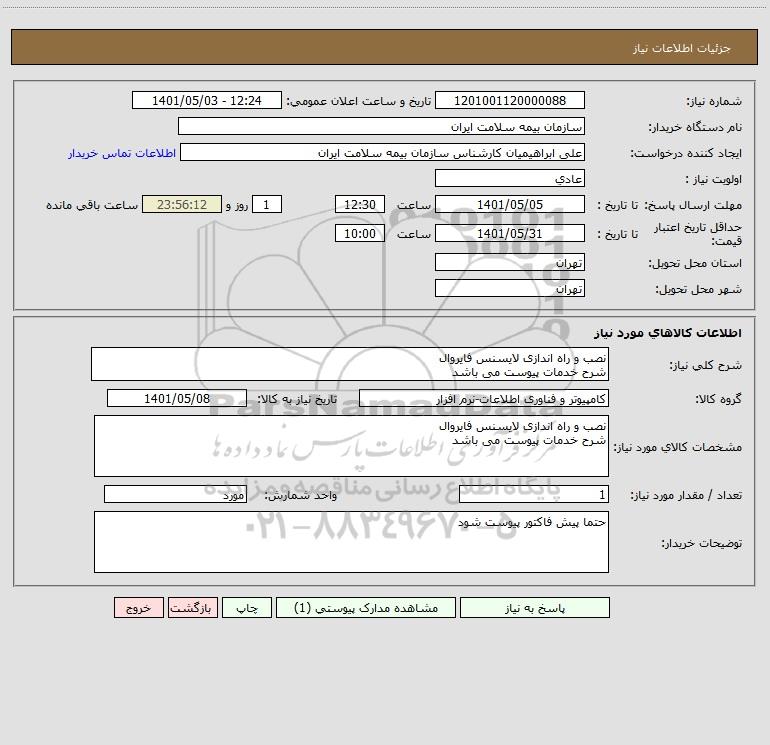The width and height of the screenshot is (770, 745).
Task: Click the بازگشت back button
Action: click(x=192, y=607)
